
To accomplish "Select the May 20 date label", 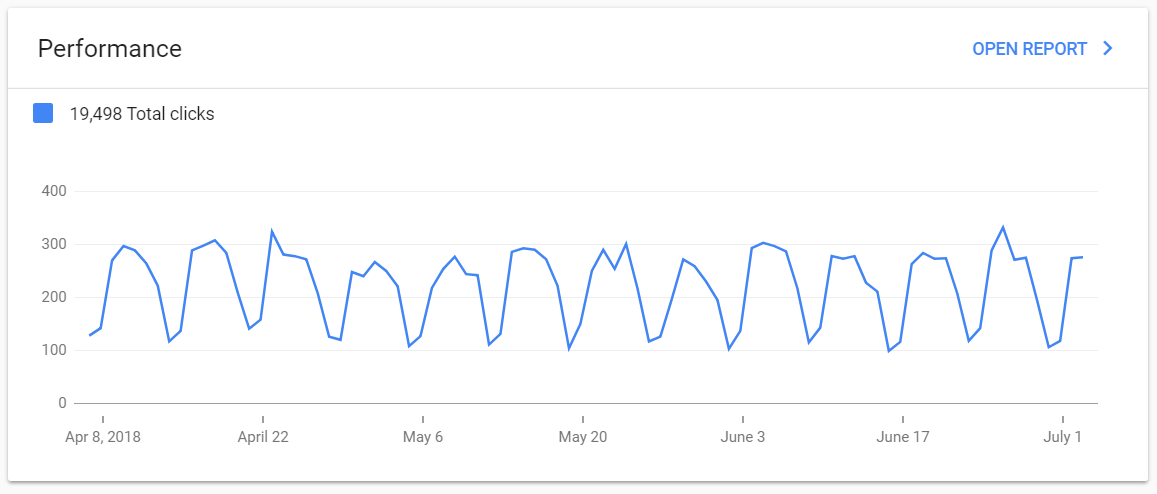I will [583, 437].
